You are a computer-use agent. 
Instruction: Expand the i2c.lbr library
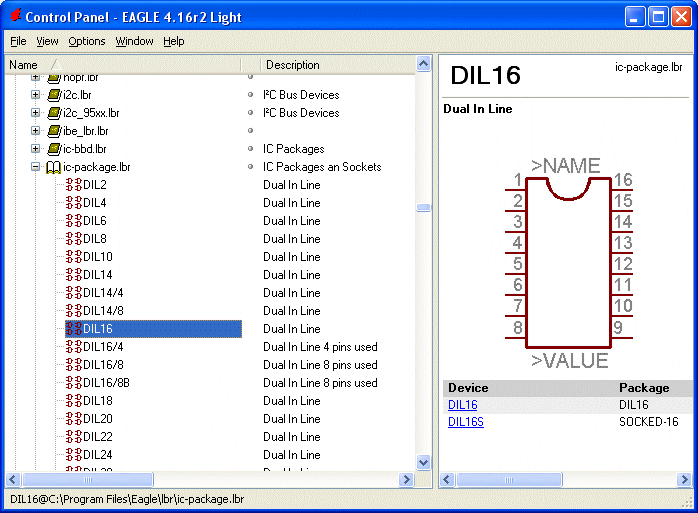(x=35, y=95)
